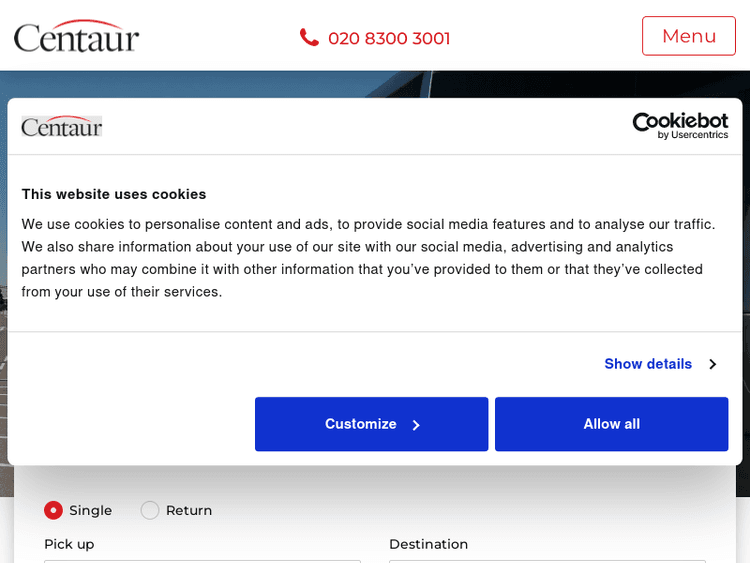Click the cookie description paragraph text
The width and height of the screenshot is (750, 563).
coord(368,258)
